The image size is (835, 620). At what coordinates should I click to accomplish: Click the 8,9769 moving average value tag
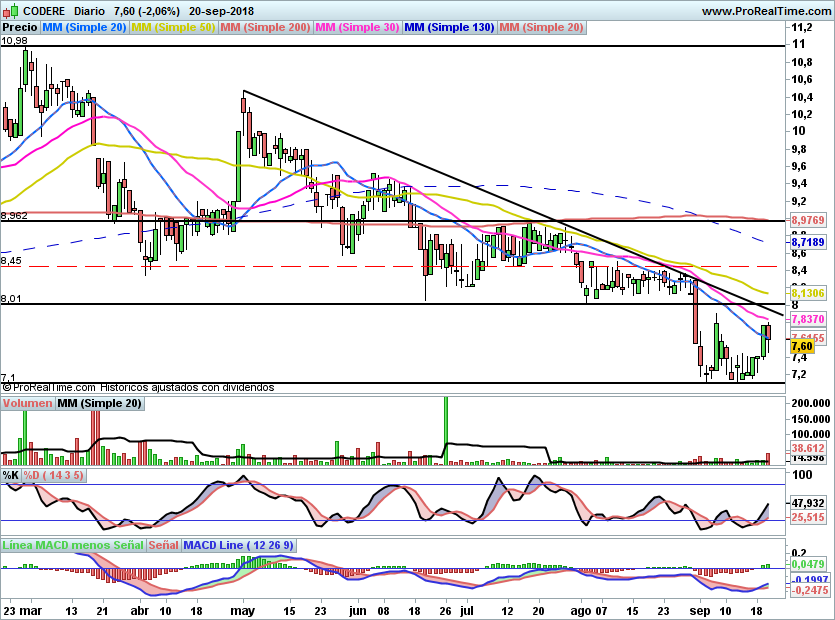pos(806,220)
